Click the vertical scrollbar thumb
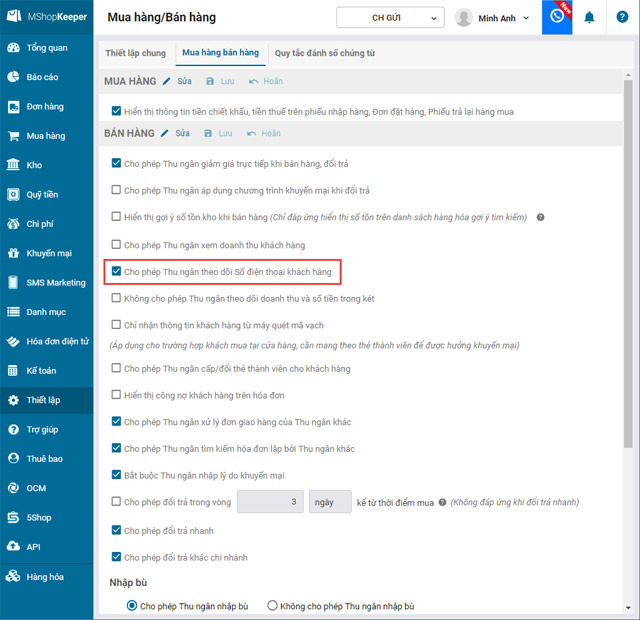This screenshot has width=640, height=620. [x=628, y=264]
